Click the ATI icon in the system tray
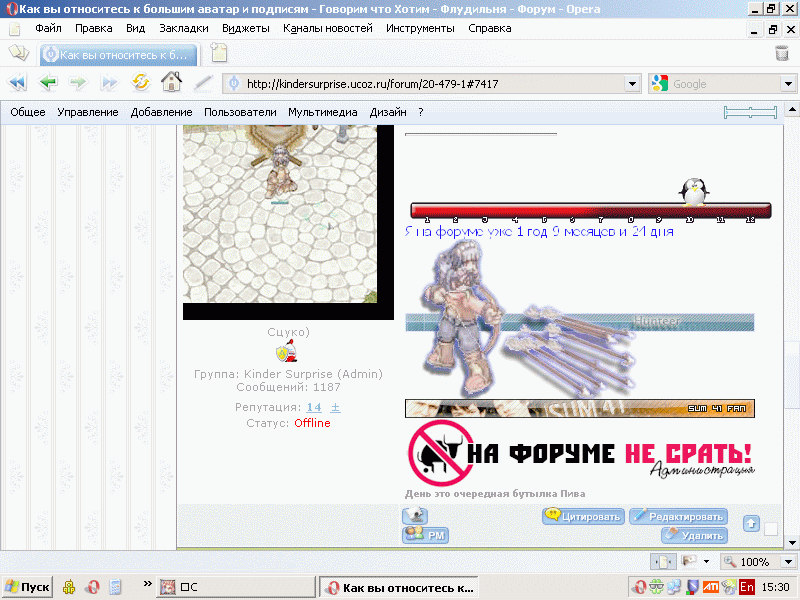 [711, 587]
